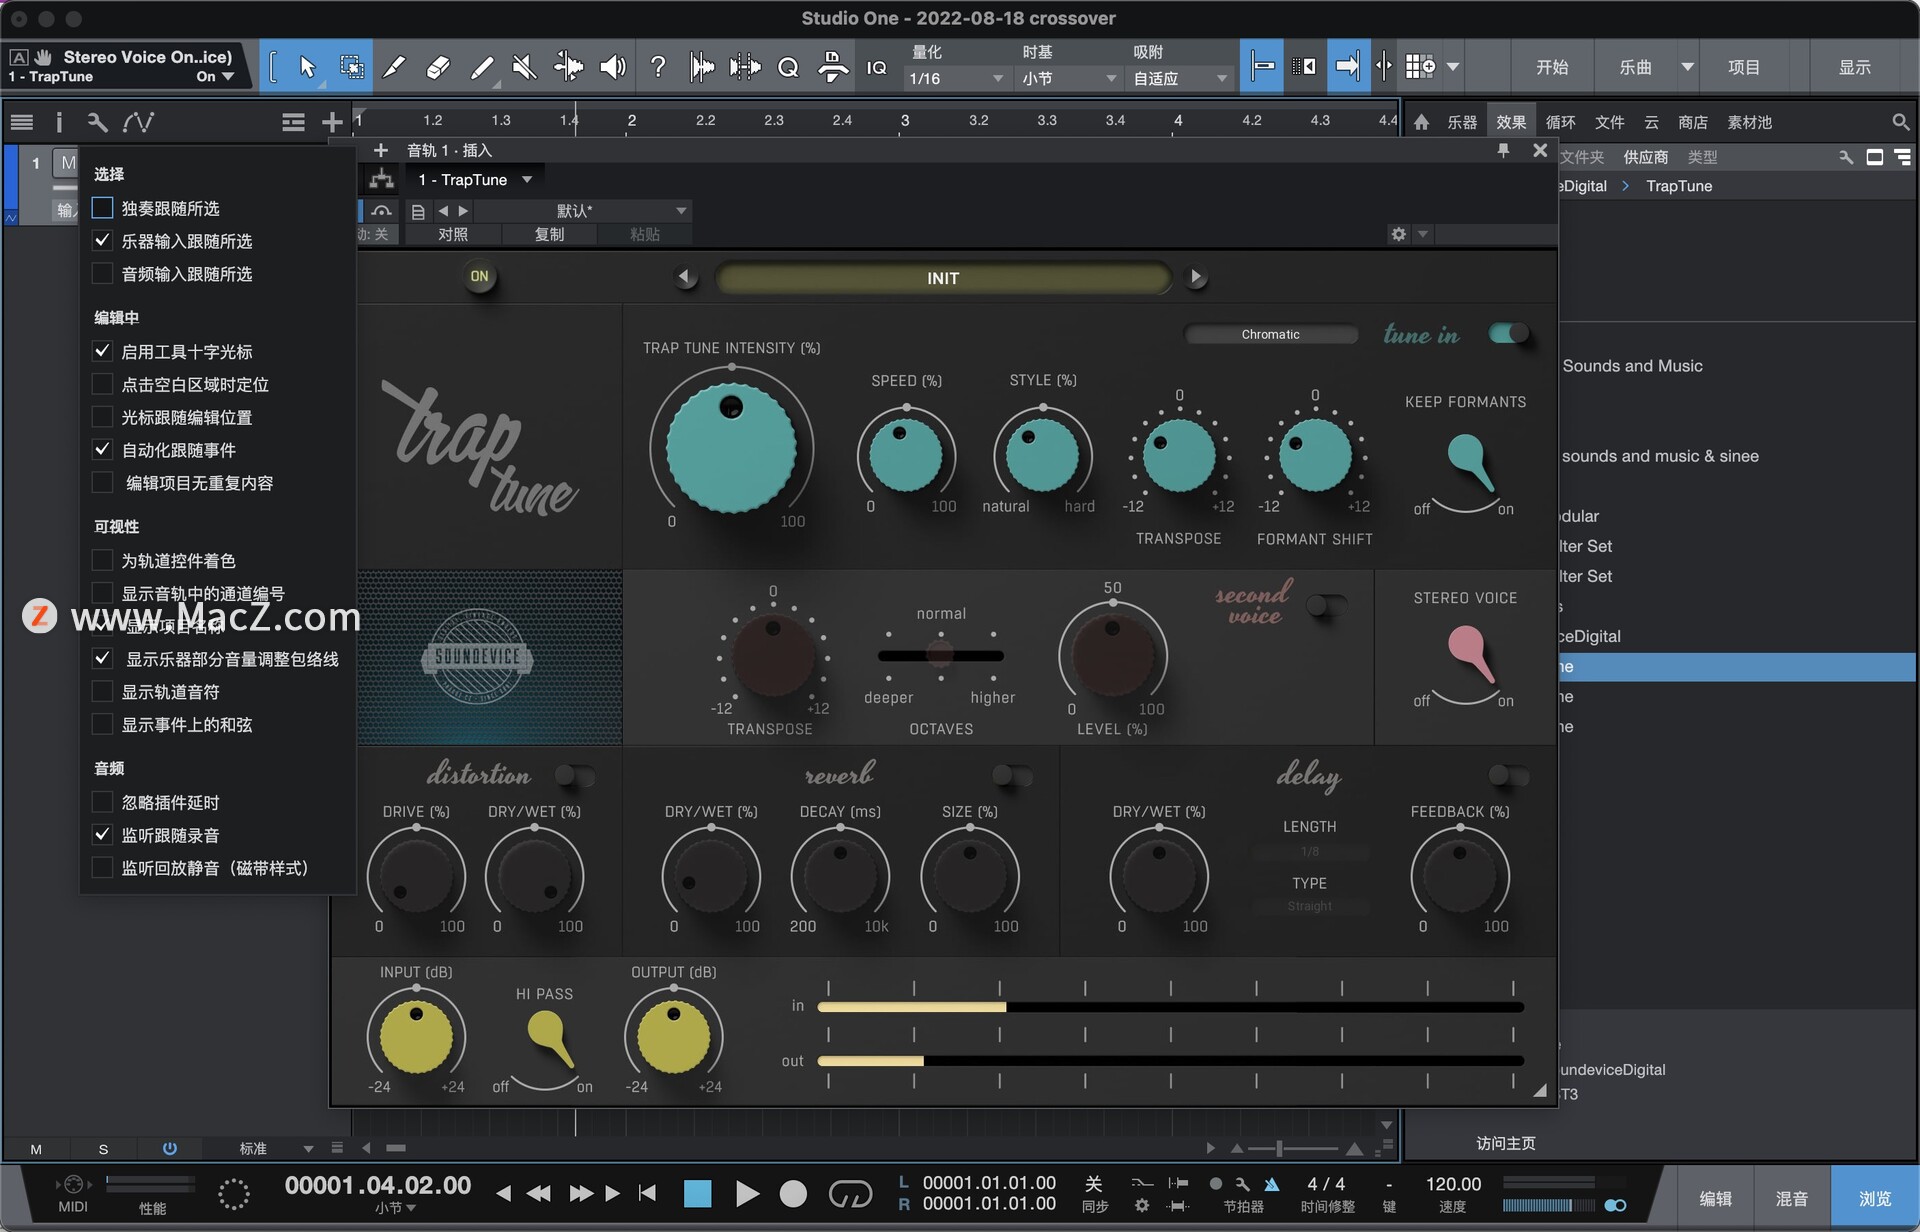
Task: Toggle the loop button in transport
Action: [851, 1193]
